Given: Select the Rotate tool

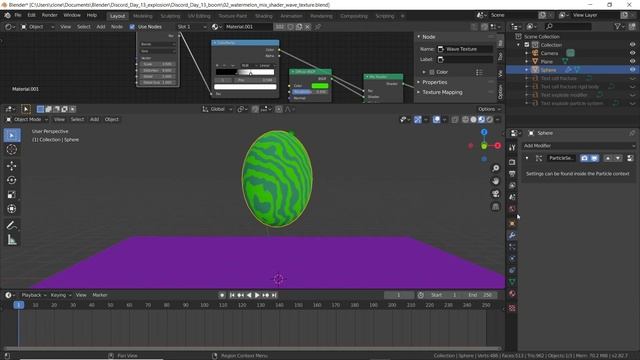Looking at the screenshot, I should coord(12,180).
